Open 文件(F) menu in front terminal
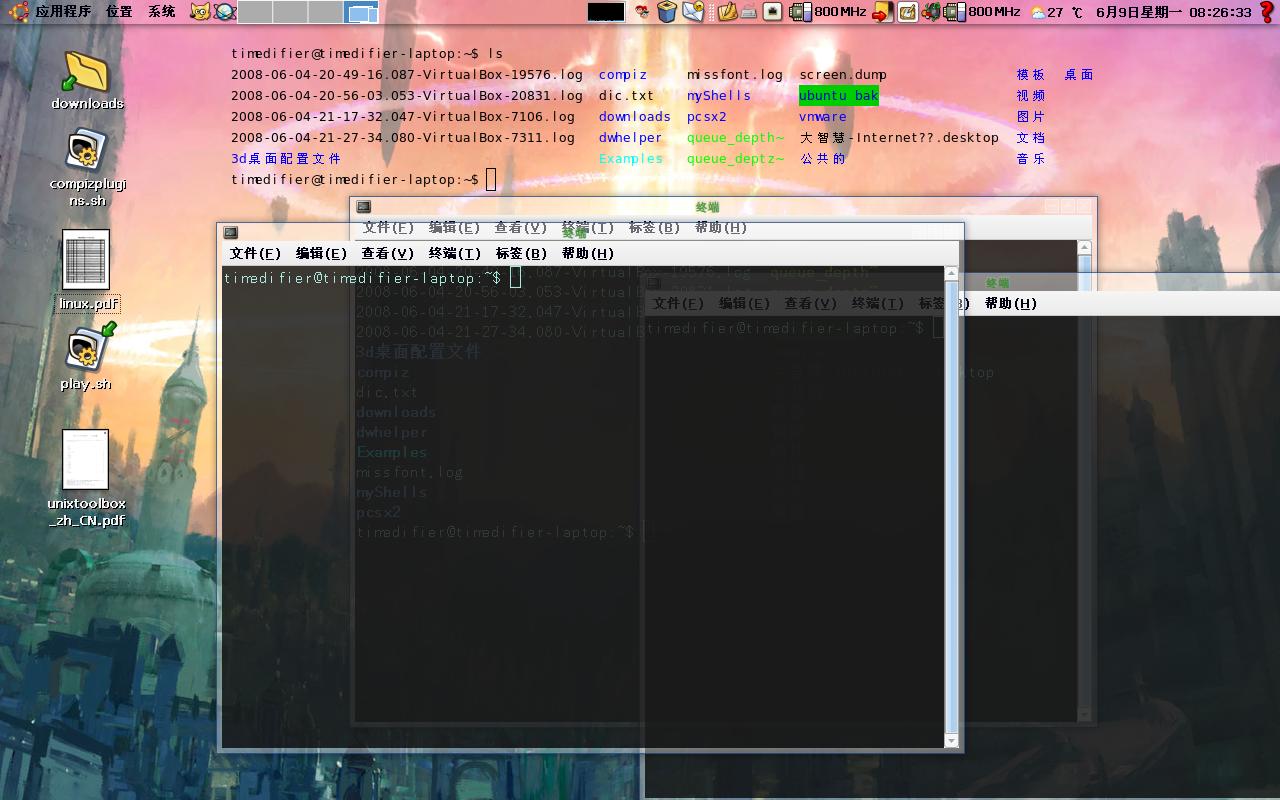This screenshot has width=1280, height=800. [255, 254]
